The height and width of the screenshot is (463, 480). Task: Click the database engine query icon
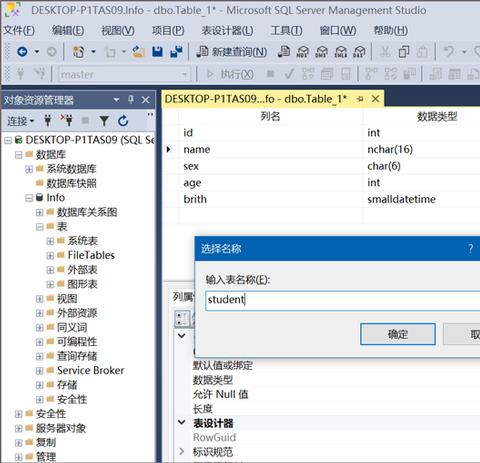(284, 52)
